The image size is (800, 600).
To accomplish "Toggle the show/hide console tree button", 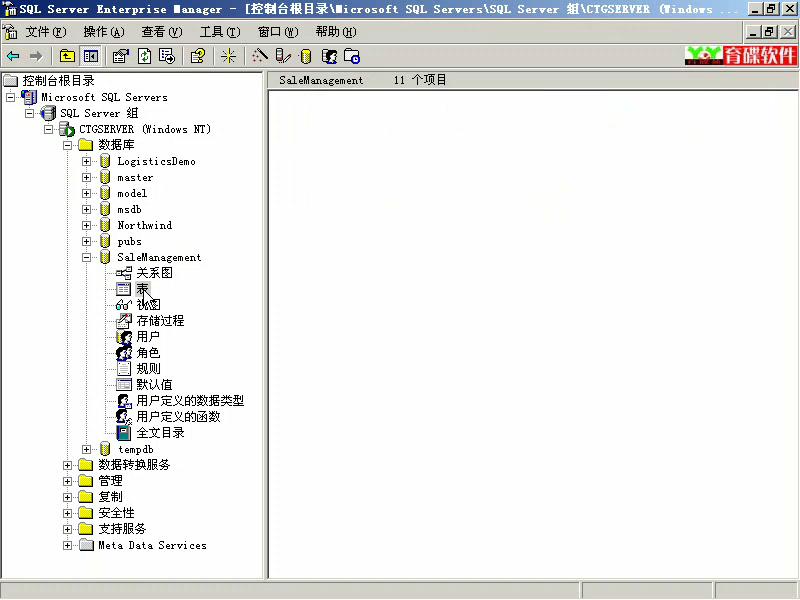I will [x=91, y=56].
